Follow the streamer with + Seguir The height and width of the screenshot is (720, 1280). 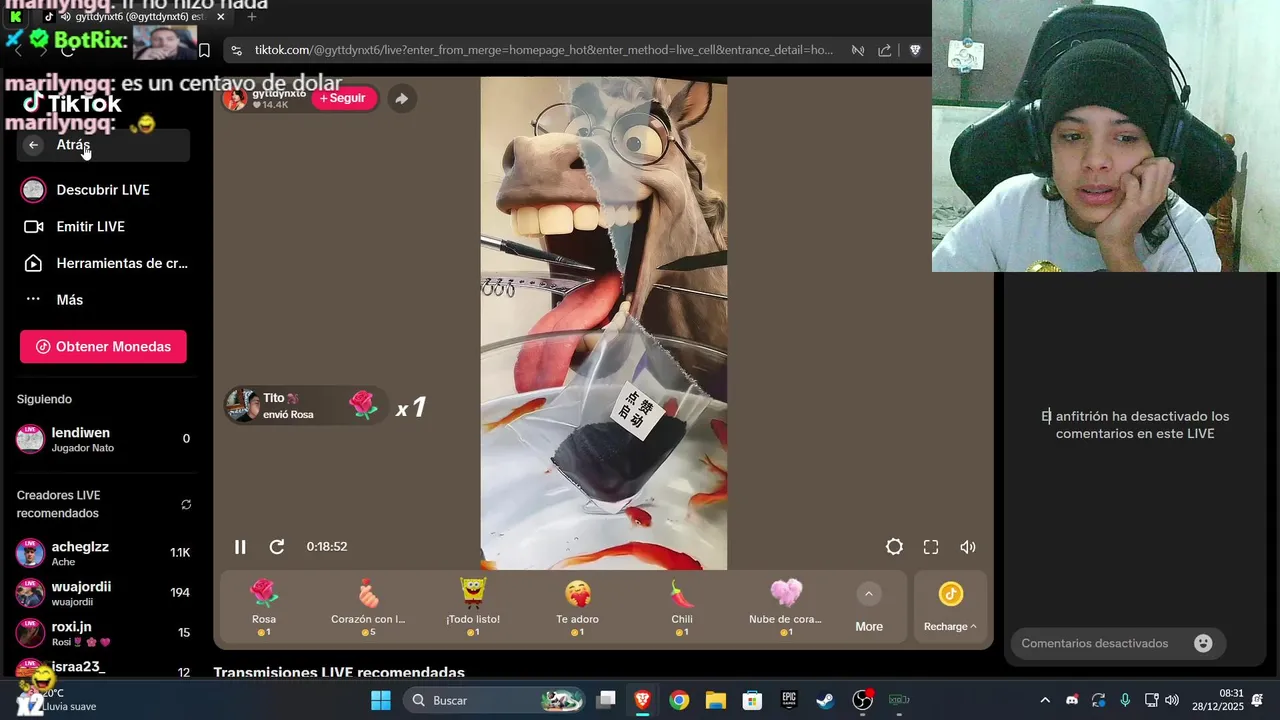(x=344, y=98)
